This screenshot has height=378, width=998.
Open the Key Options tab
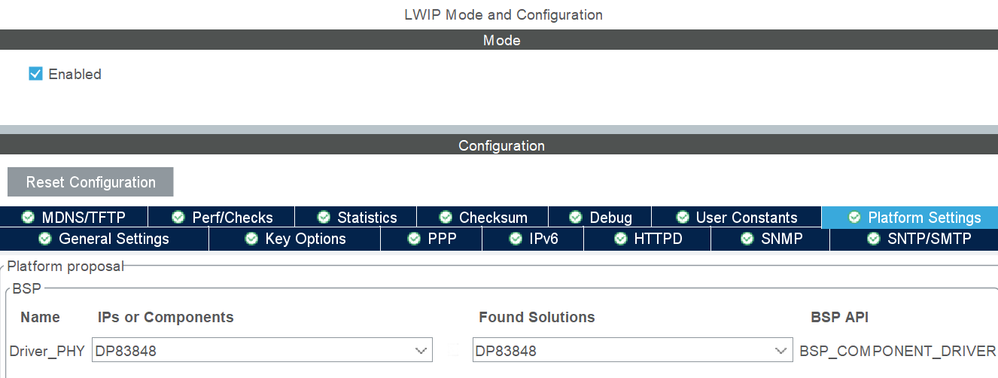(295, 239)
